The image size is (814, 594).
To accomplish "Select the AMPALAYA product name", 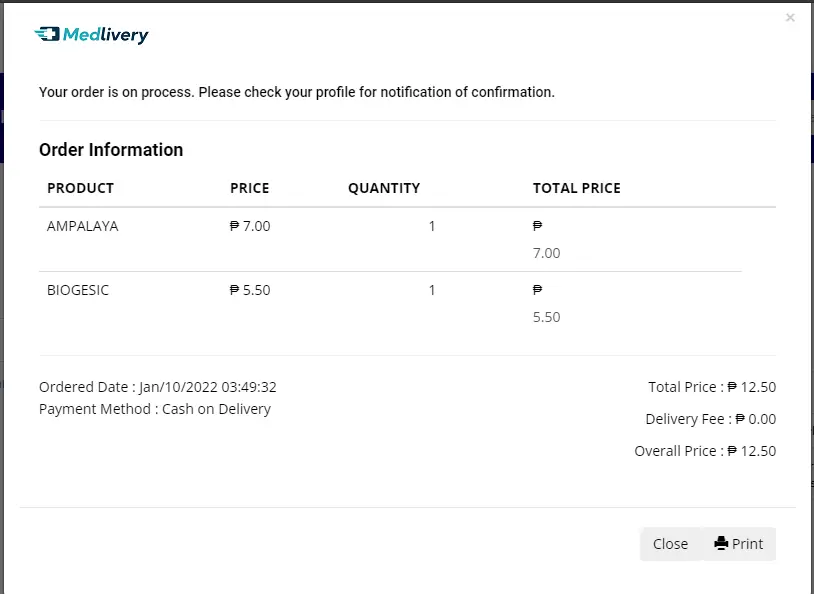I will (x=83, y=226).
